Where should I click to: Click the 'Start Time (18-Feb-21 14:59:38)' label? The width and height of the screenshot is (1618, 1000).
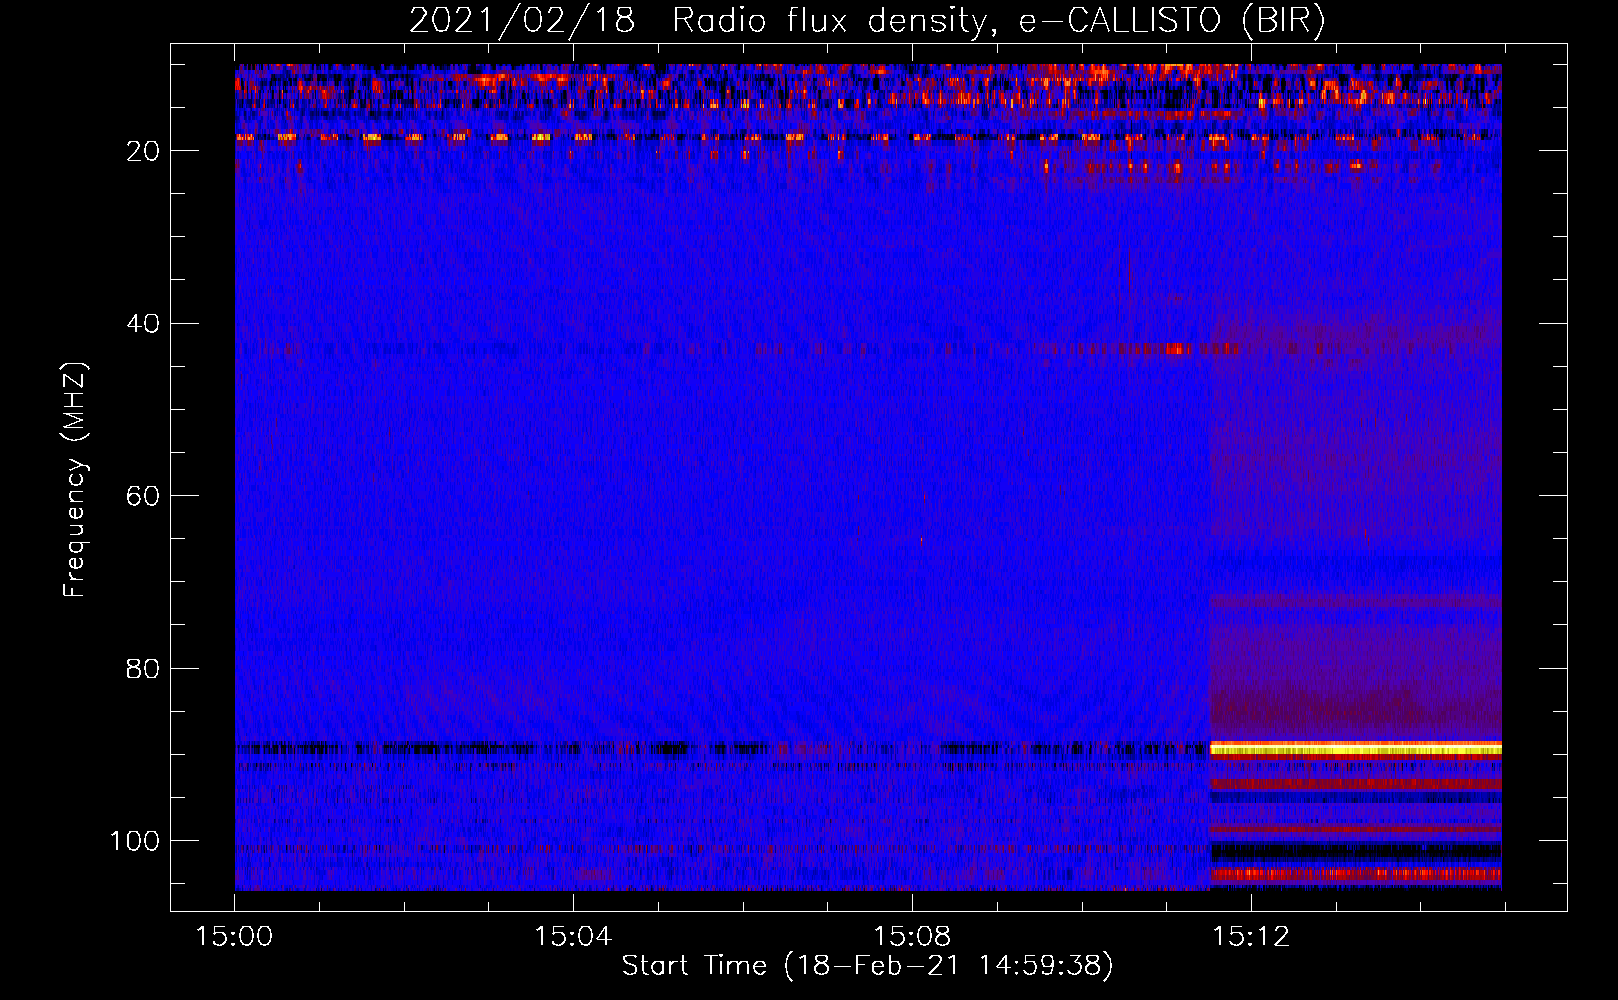click(x=867, y=966)
